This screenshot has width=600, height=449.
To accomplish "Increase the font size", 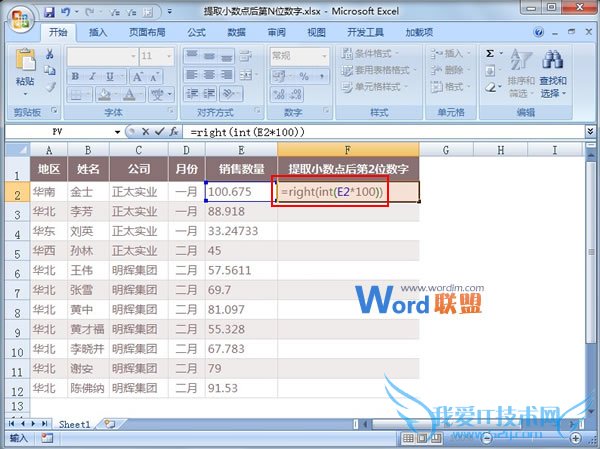I will coord(138,77).
